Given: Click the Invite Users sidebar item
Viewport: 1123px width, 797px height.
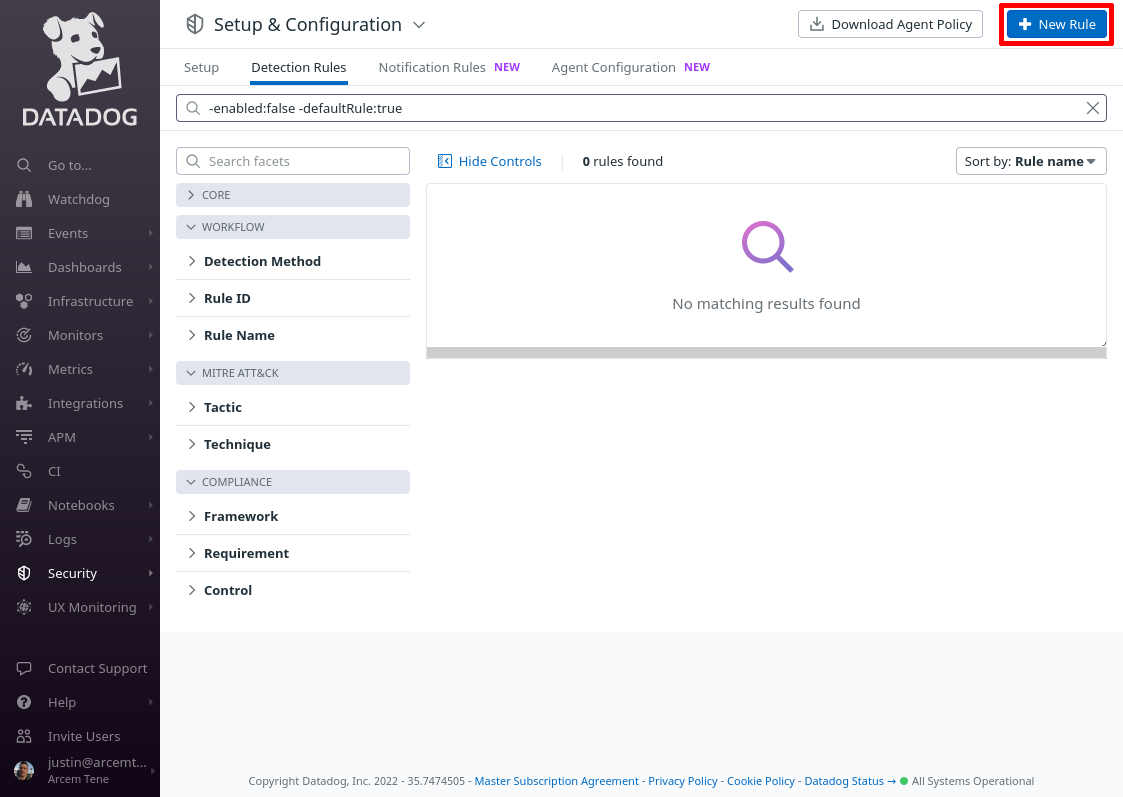Looking at the screenshot, I should [x=80, y=736].
